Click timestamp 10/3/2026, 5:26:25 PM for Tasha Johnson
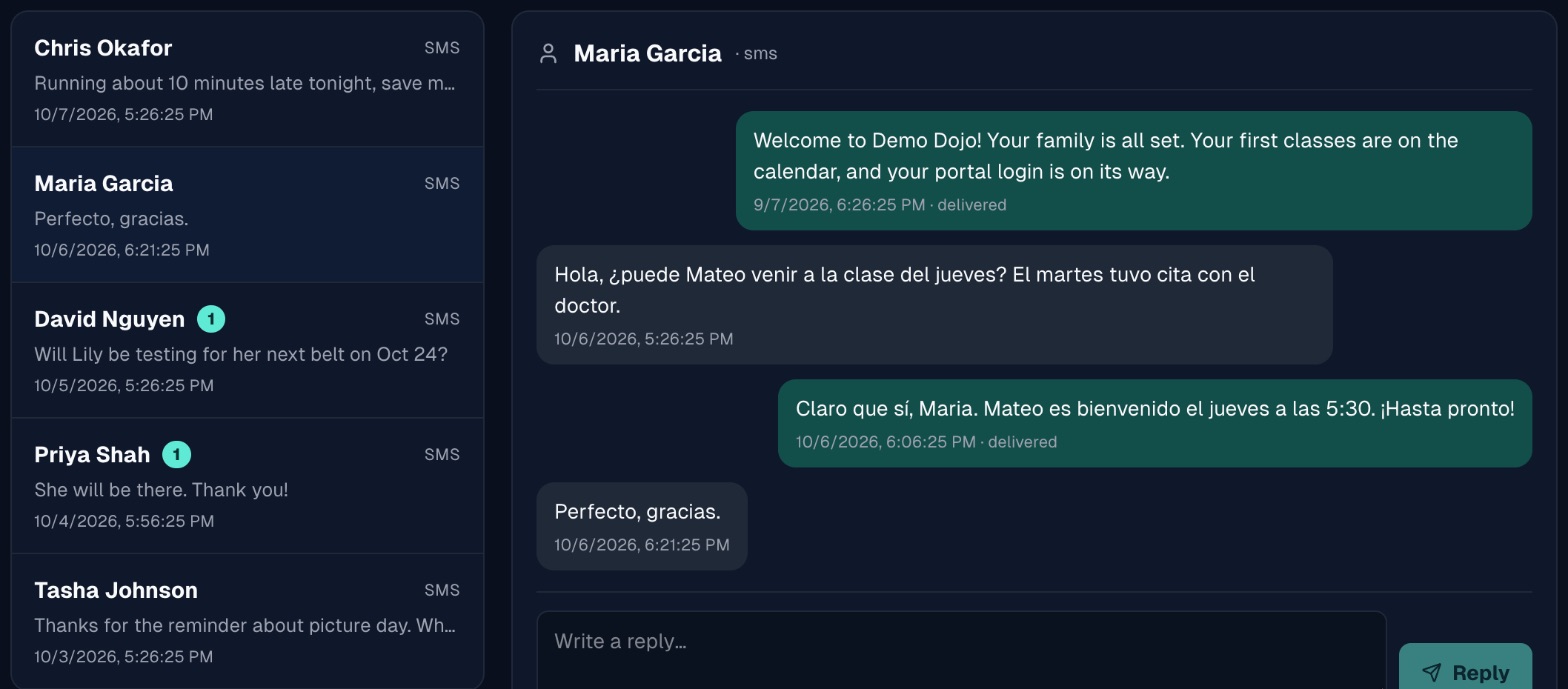 (x=123, y=657)
